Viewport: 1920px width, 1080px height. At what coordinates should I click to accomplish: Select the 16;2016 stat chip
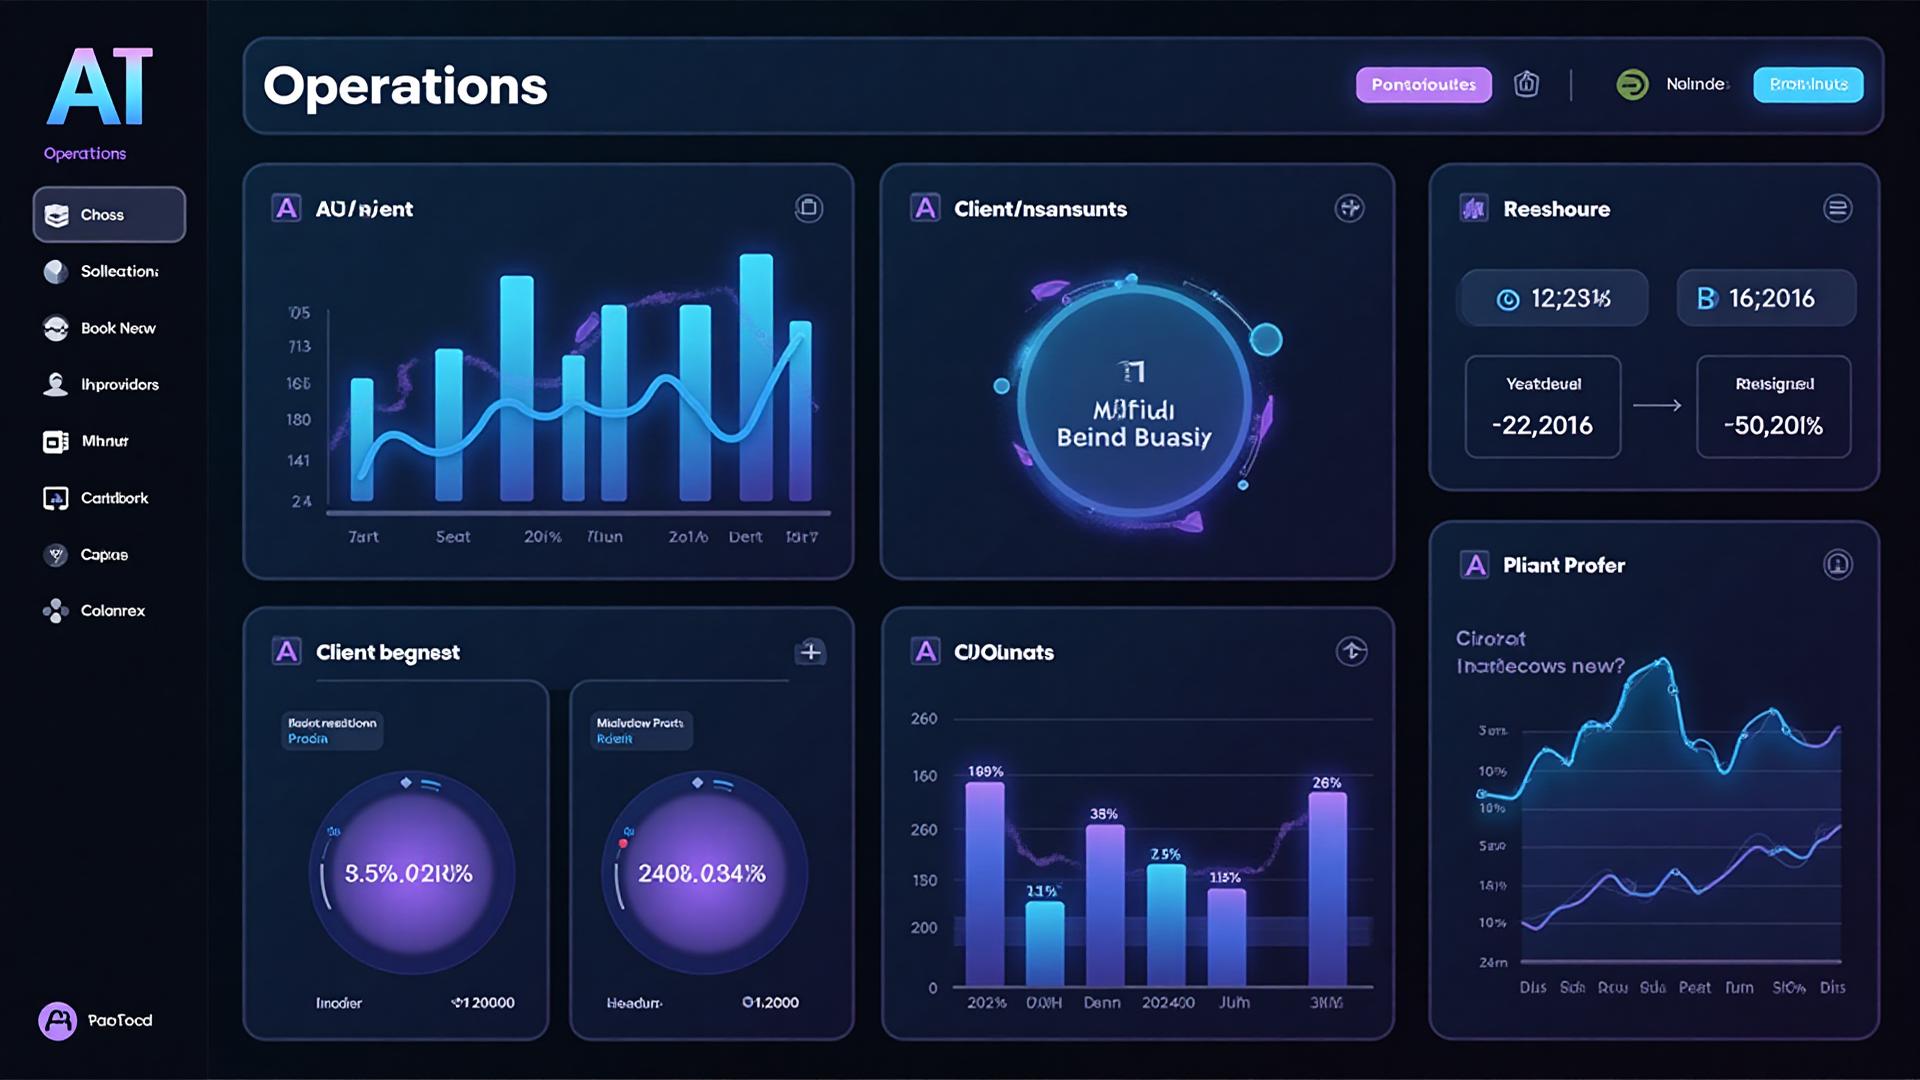(x=1765, y=298)
